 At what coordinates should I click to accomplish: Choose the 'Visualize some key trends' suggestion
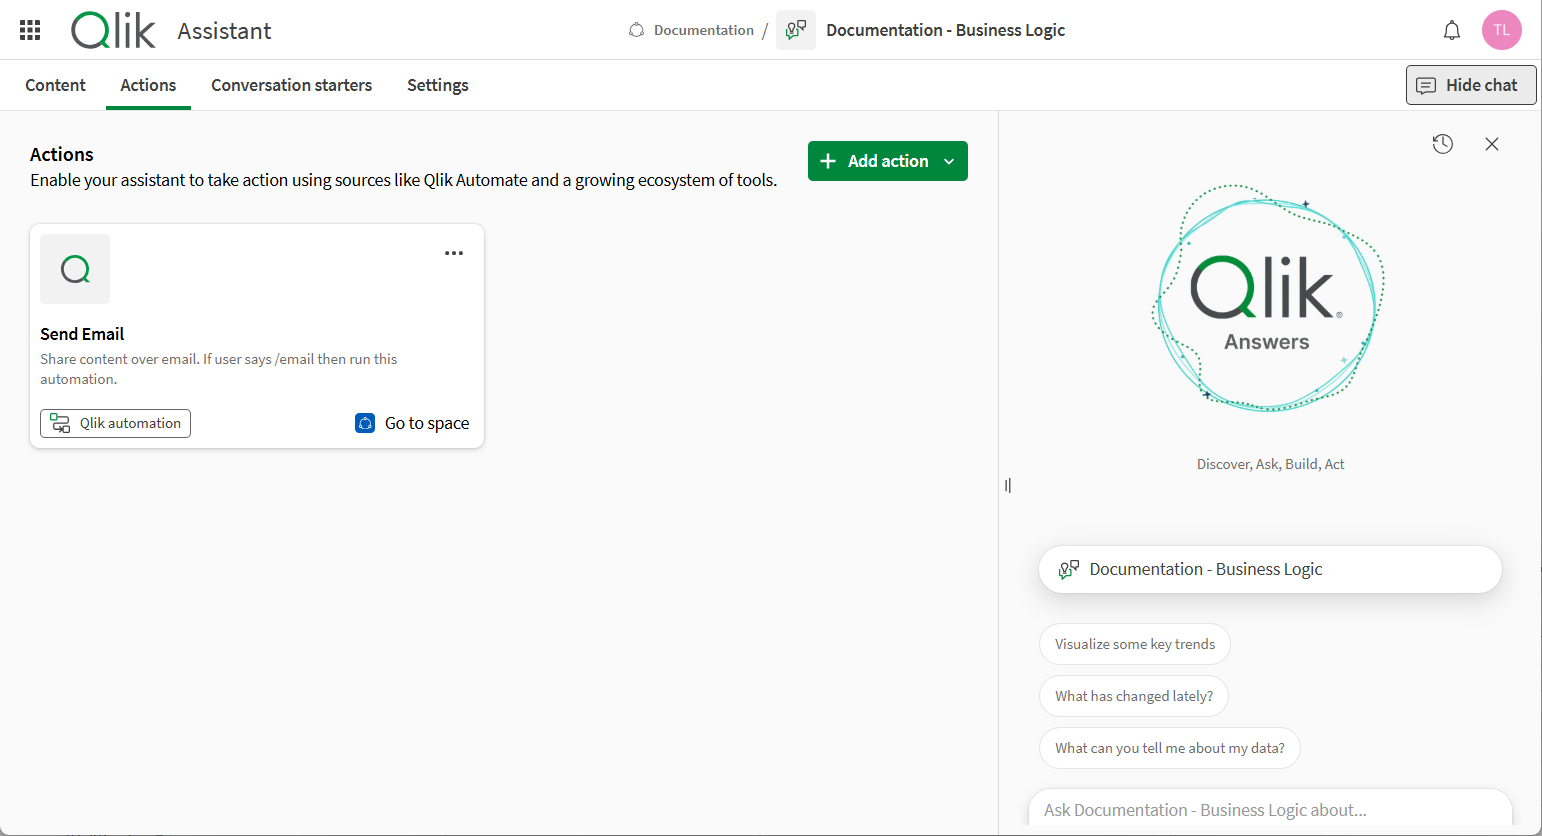coord(1135,644)
